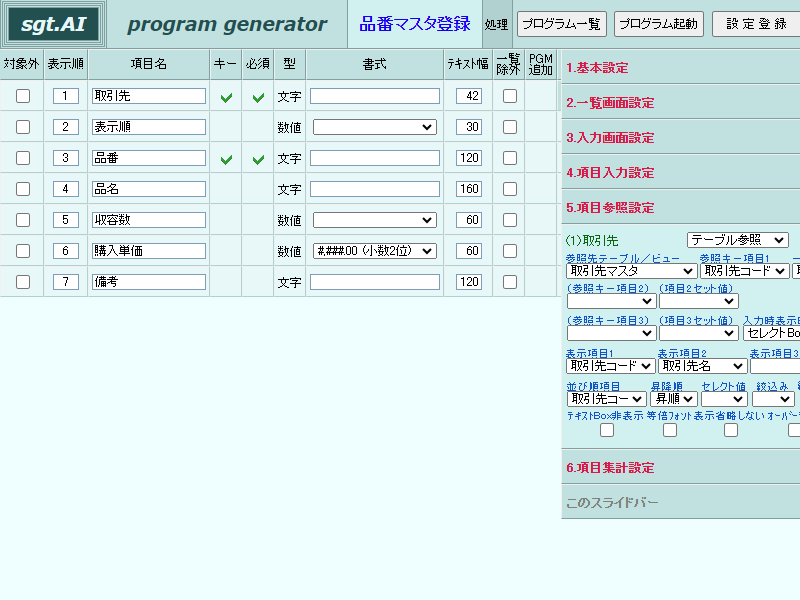
Task: Toggle 一覧除外 checkbox for 備考 row
Action: click(x=510, y=282)
